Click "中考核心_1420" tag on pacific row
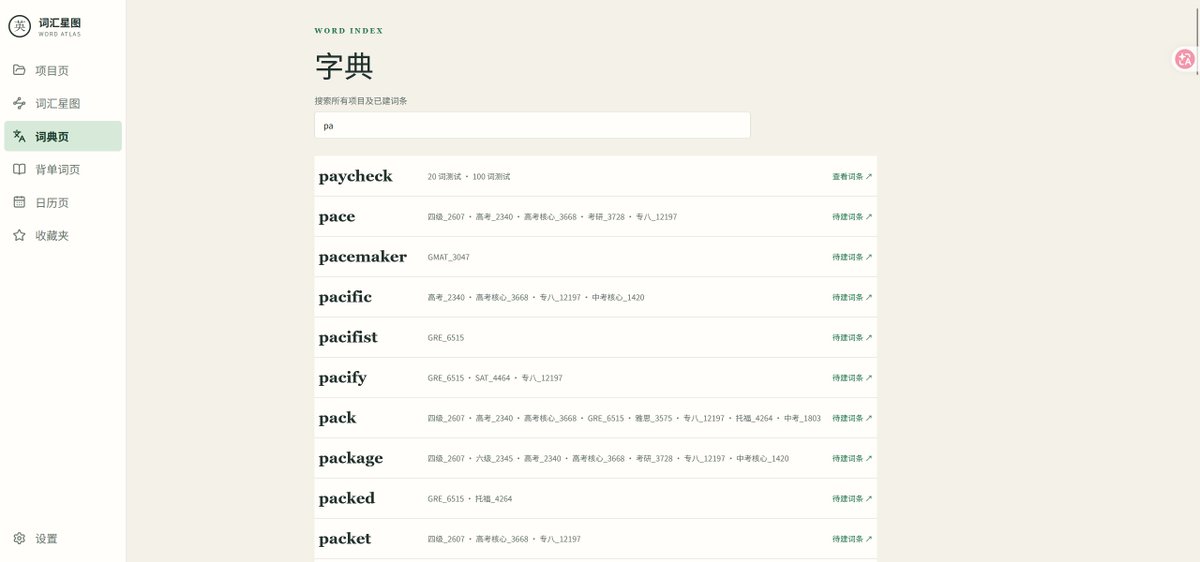 [618, 297]
